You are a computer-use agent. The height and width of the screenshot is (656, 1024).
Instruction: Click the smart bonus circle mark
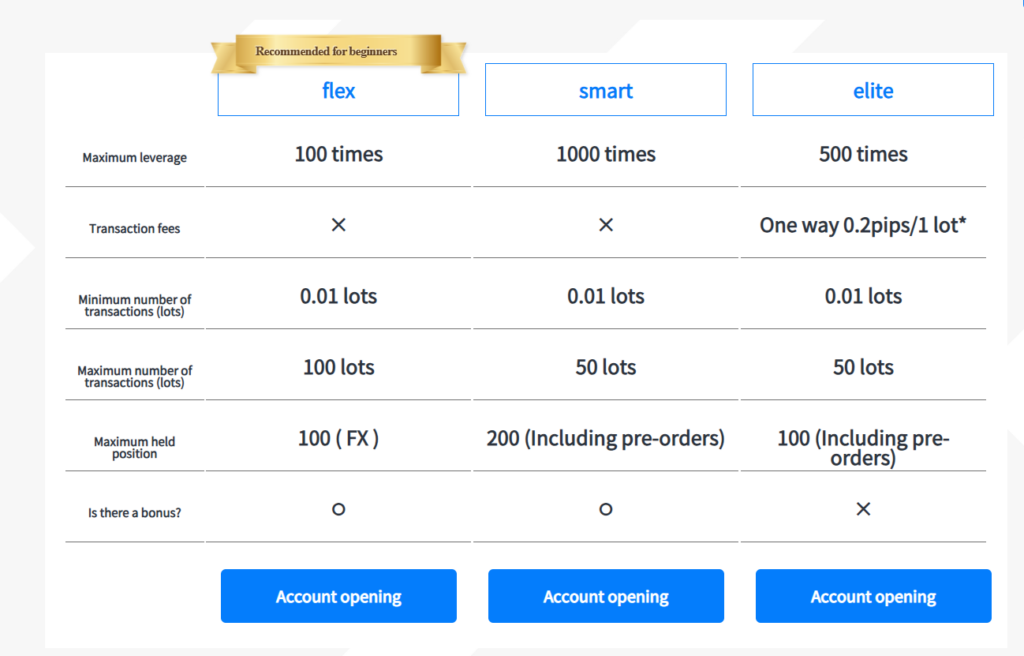click(605, 509)
